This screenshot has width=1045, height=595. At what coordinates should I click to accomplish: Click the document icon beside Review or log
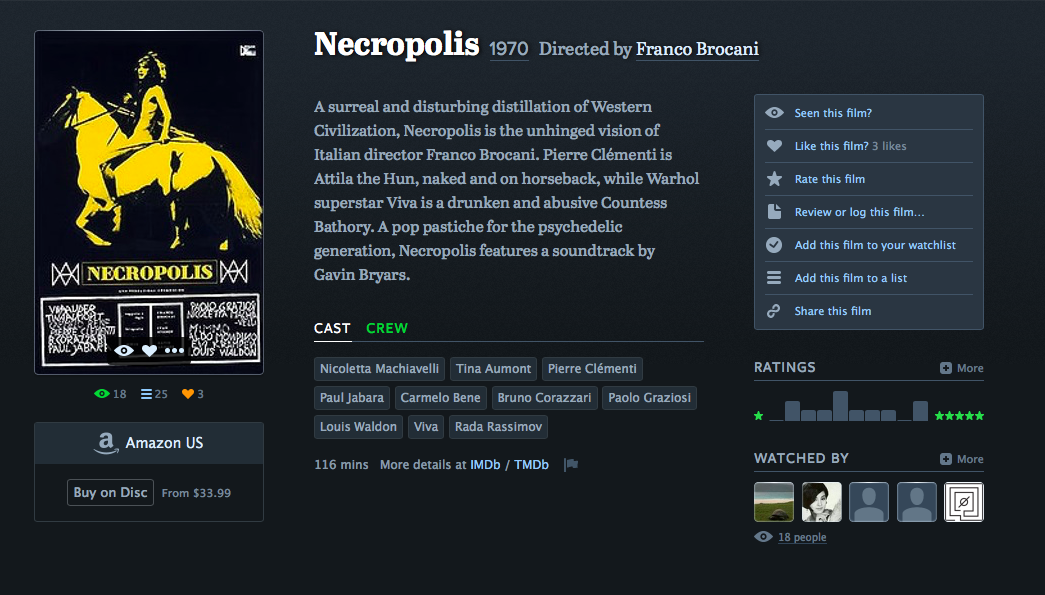coord(774,212)
